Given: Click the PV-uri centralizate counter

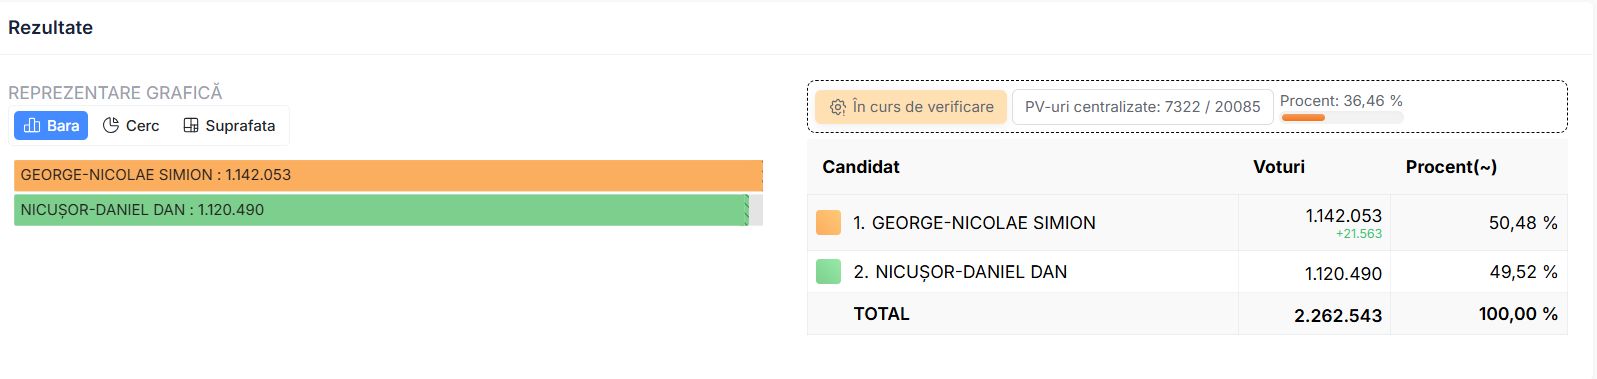Looking at the screenshot, I should pyautogui.click(x=1142, y=107).
